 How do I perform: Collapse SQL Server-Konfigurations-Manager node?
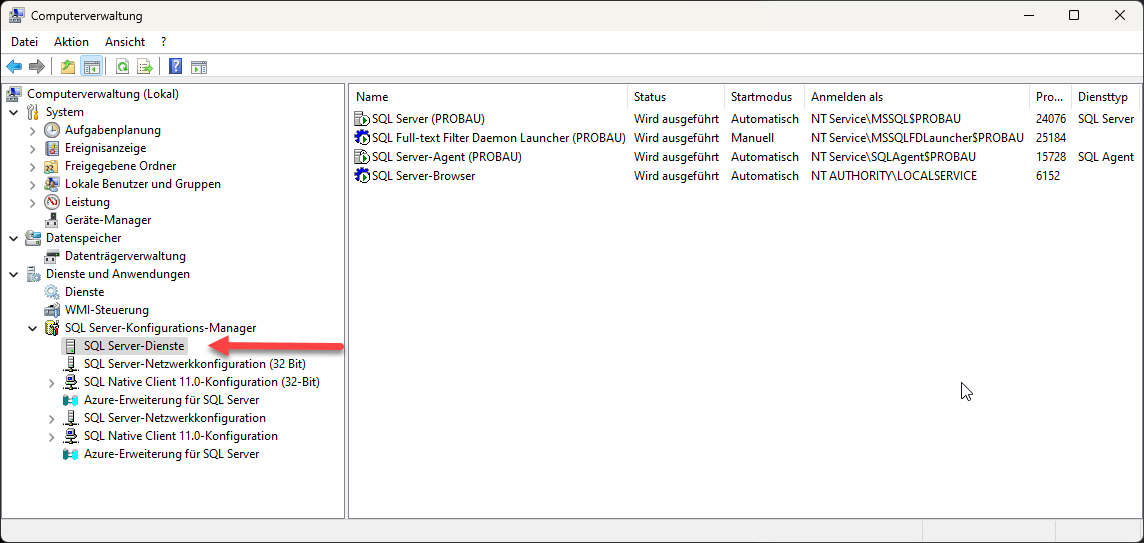click(32, 328)
